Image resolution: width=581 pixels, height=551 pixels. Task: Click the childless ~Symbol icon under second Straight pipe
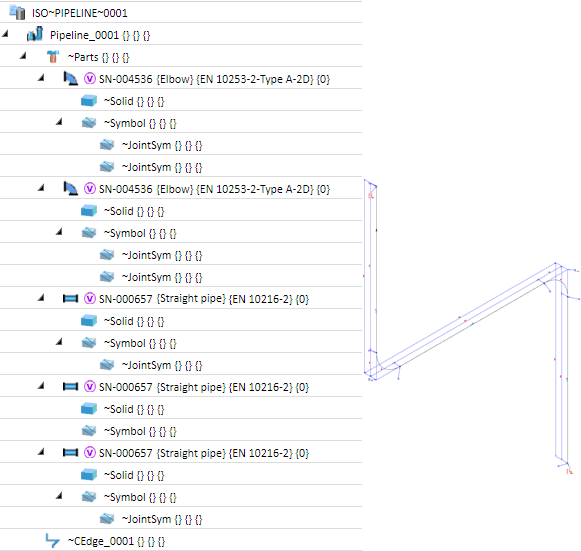coord(89,431)
